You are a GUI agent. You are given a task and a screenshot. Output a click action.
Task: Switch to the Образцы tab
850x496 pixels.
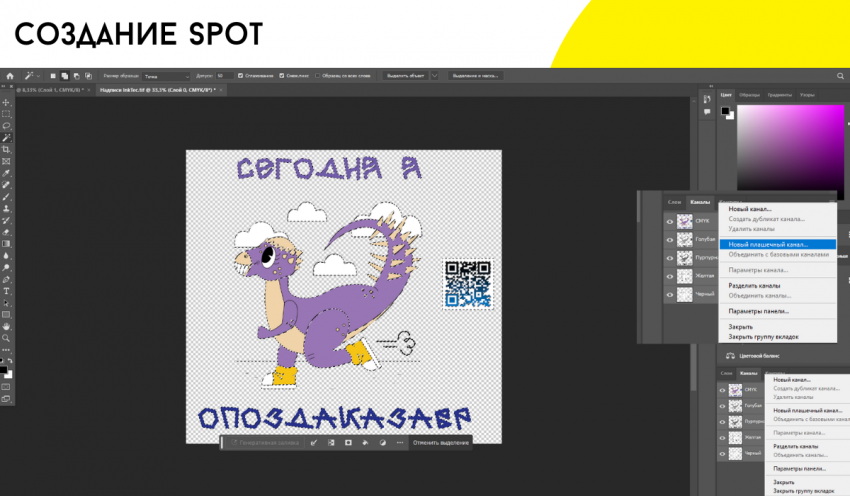pyautogui.click(x=749, y=95)
